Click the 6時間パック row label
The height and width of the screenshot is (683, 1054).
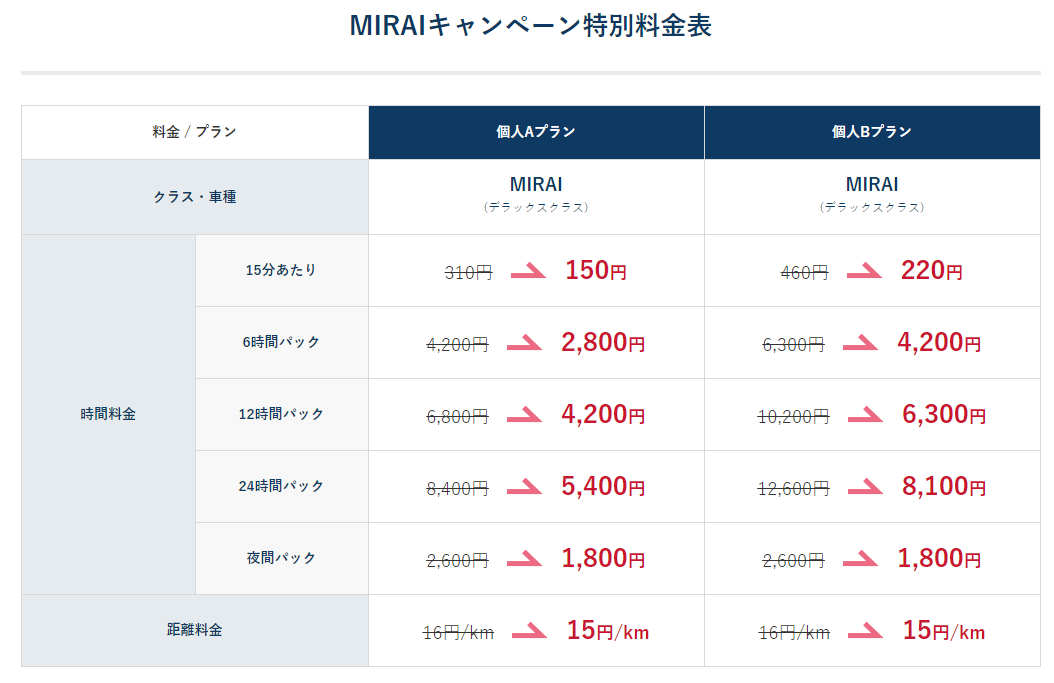[281, 342]
